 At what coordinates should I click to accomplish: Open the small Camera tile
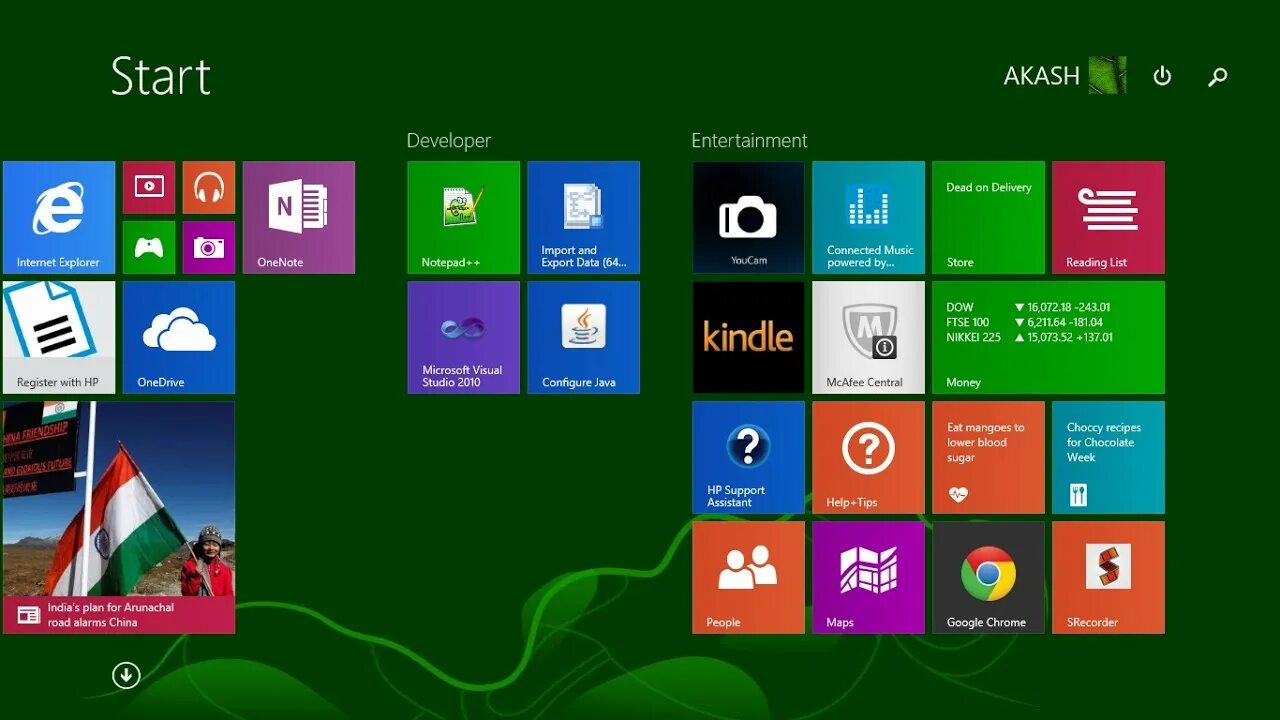[x=209, y=247]
